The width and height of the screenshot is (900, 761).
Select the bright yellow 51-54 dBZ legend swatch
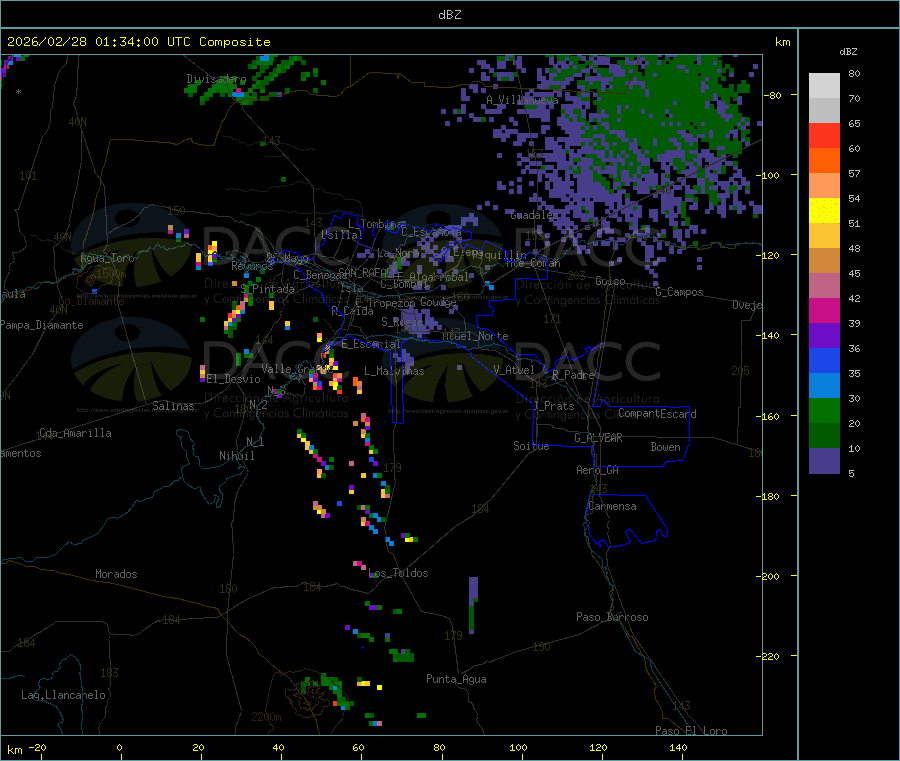pos(824,211)
